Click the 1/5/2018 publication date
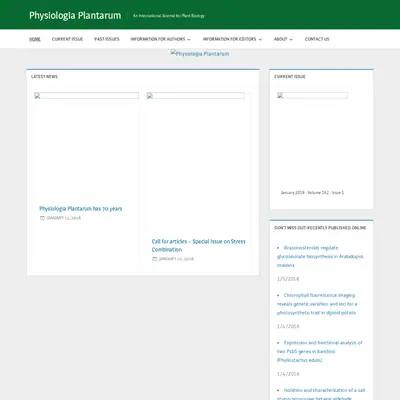Screen dimensions: 400x400 [288, 279]
